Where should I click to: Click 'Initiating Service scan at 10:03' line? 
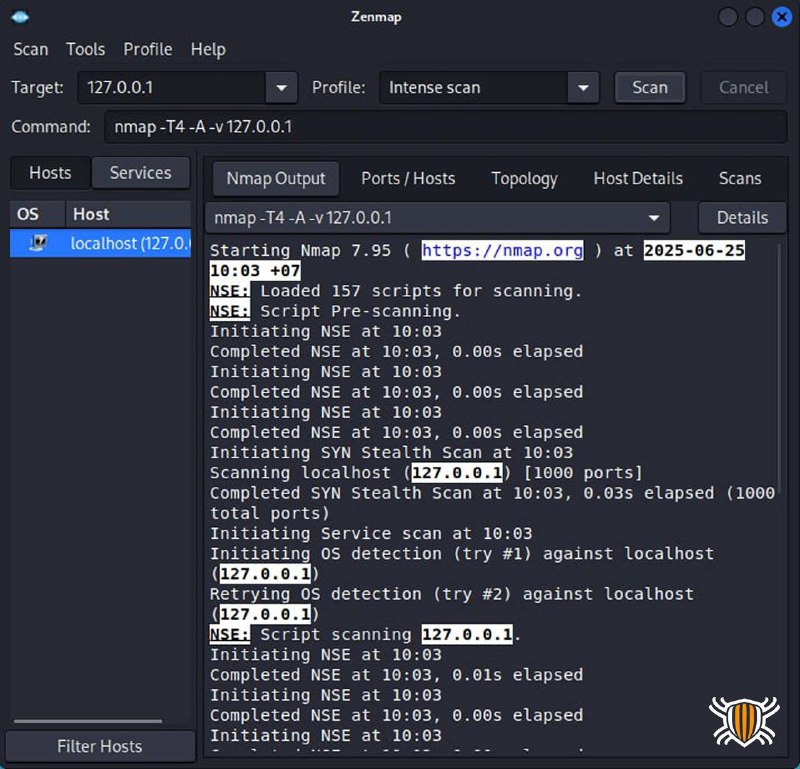(x=371, y=533)
